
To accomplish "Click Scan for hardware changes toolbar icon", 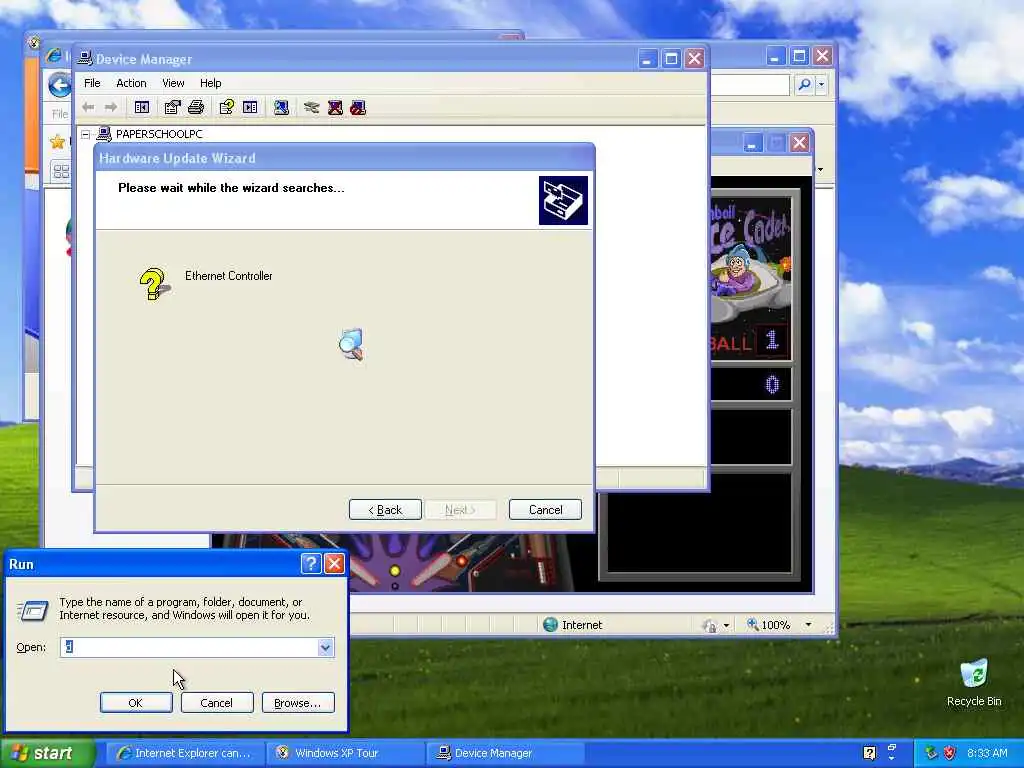I will [281, 107].
